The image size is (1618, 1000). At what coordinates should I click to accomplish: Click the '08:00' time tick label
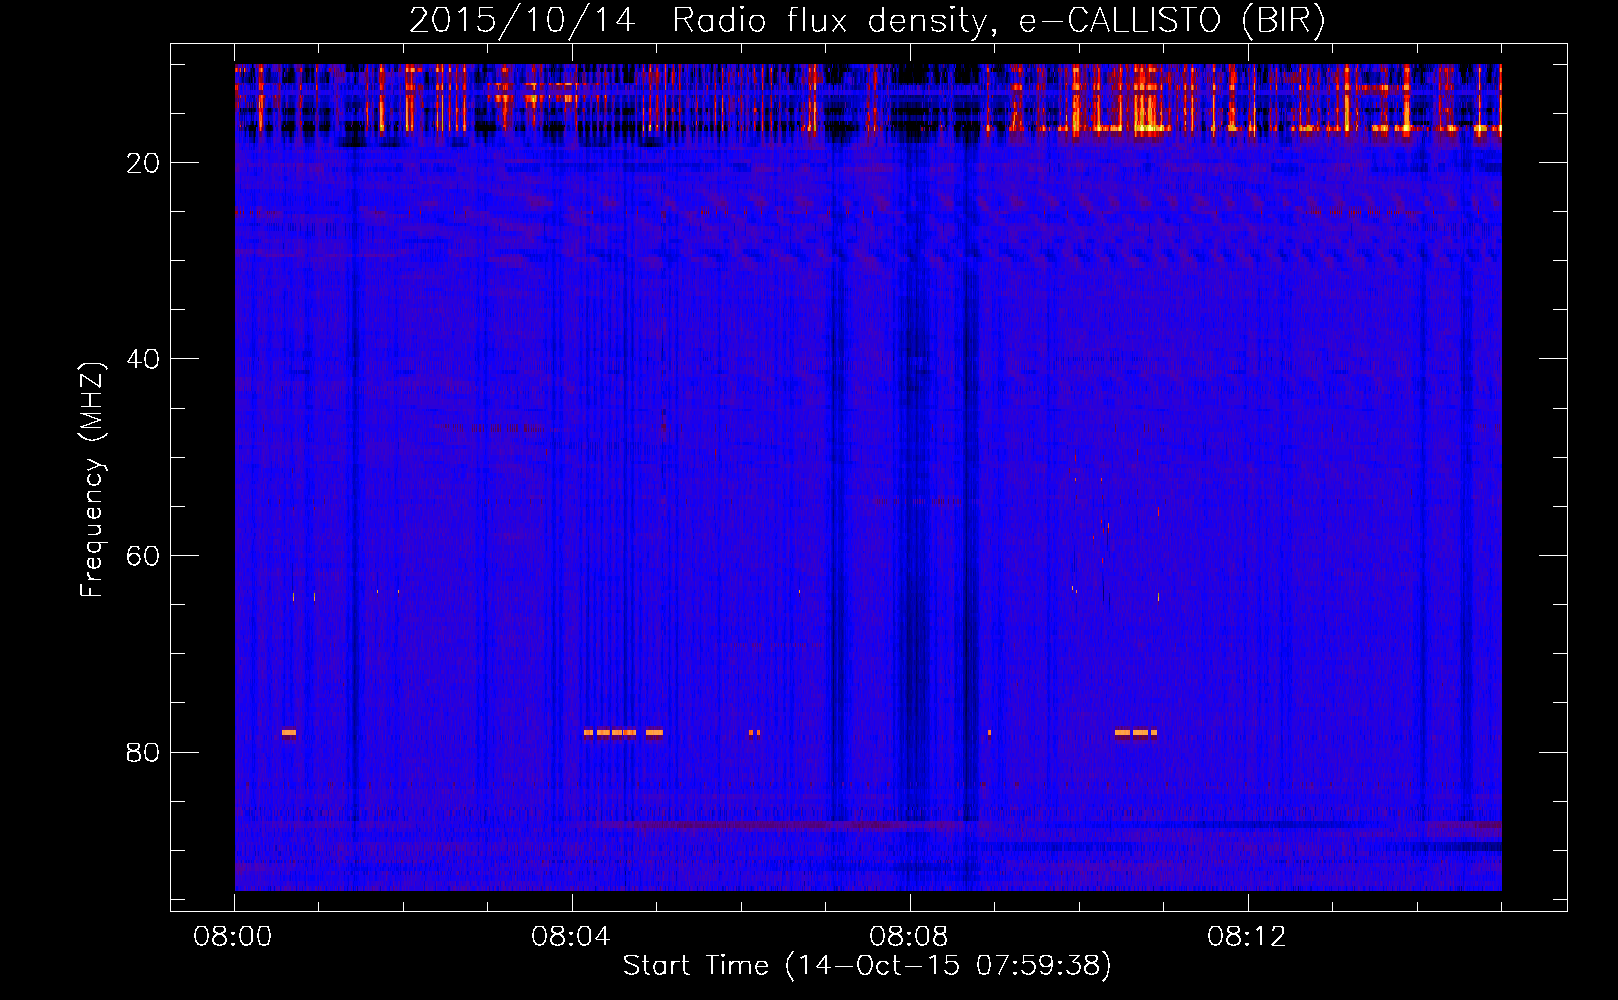[x=233, y=937]
